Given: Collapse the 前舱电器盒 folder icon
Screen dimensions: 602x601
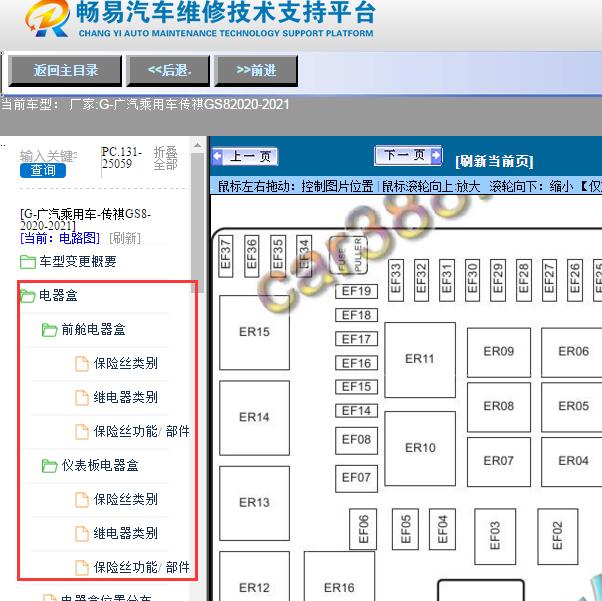Looking at the screenshot, I should (x=50, y=329).
